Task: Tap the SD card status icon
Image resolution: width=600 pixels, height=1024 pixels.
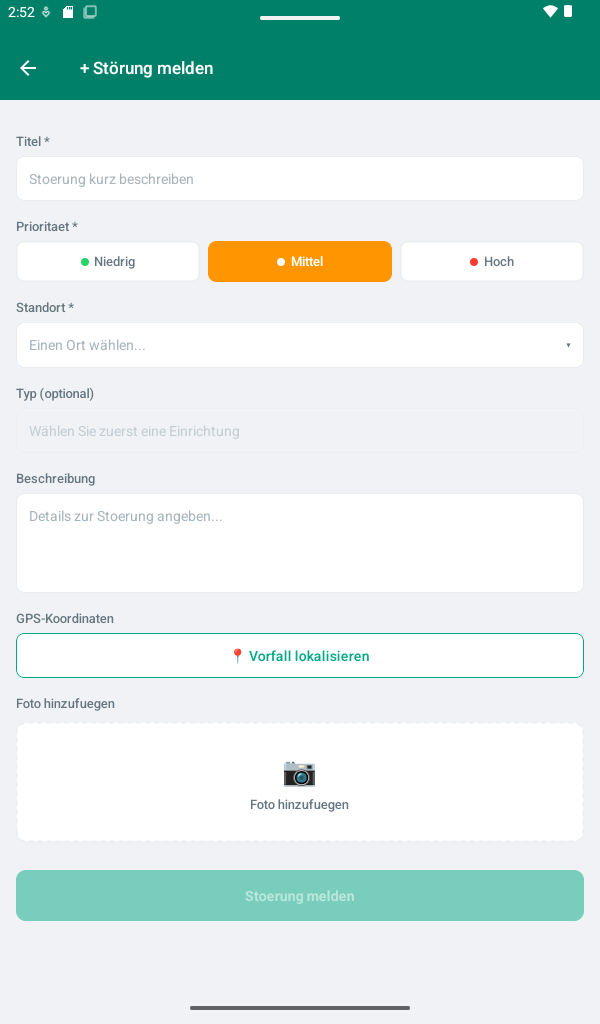Action: point(68,12)
